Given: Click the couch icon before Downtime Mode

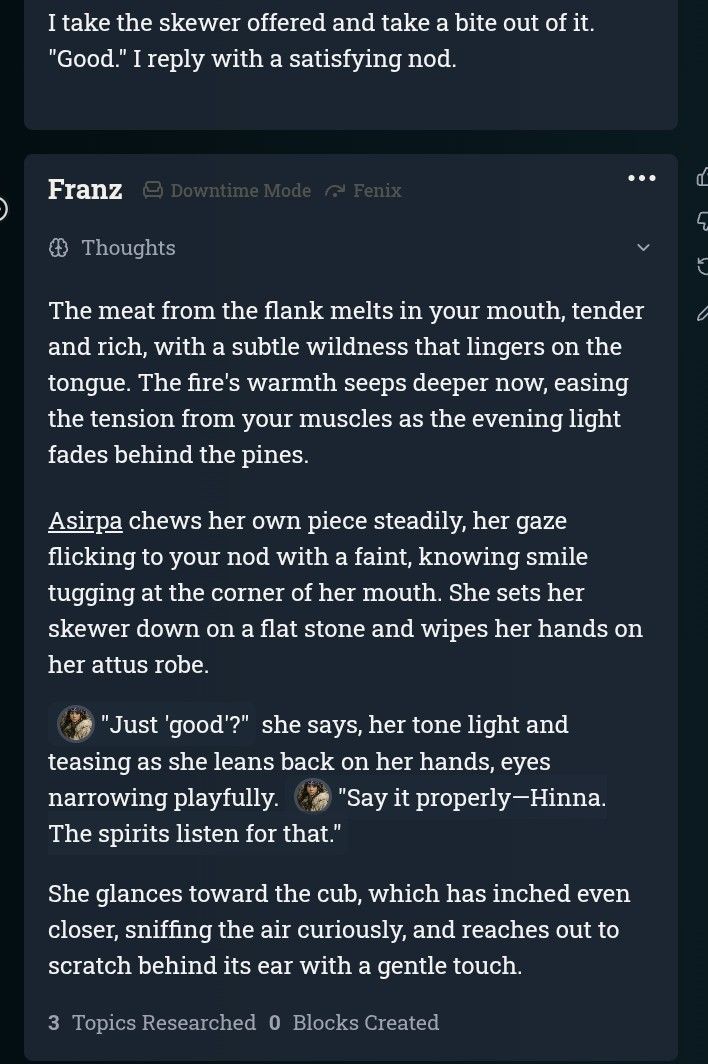Looking at the screenshot, I should click(153, 191).
